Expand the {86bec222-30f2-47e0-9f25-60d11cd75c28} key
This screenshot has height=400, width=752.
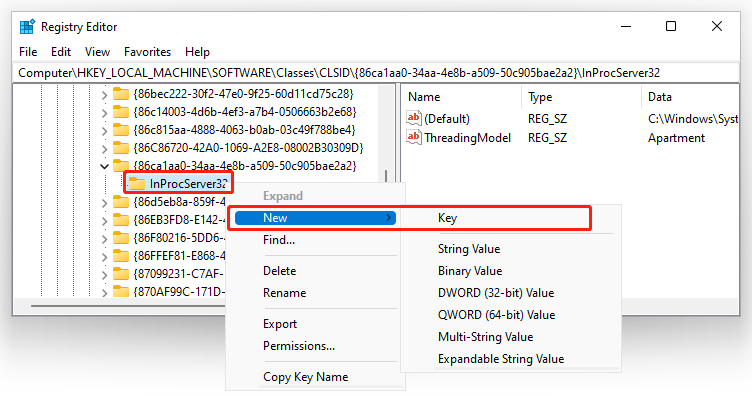pos(104,95)
